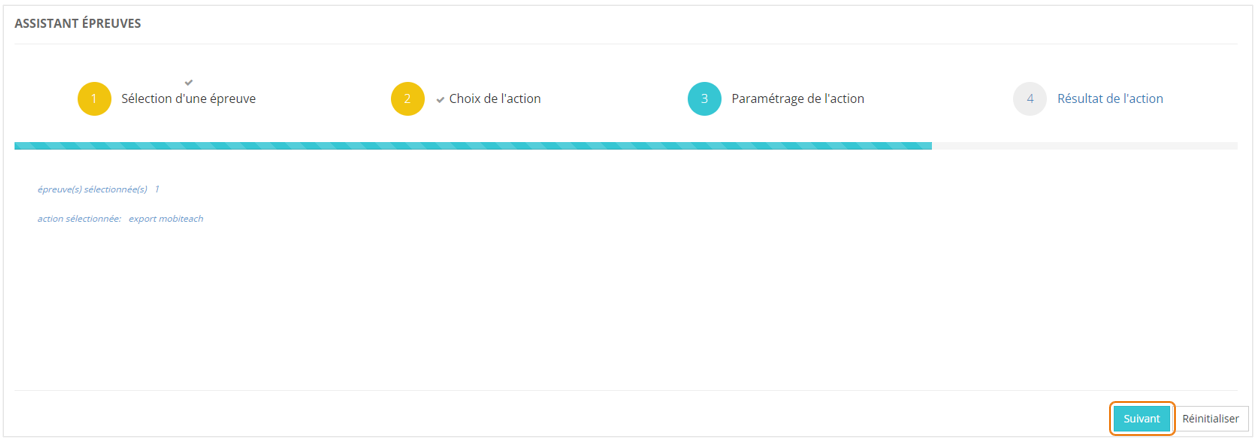Screen dimensions: 1255x440
Task: Click the ASSISTANT ÉPREUVES panel title
Action: pos(77,24)
